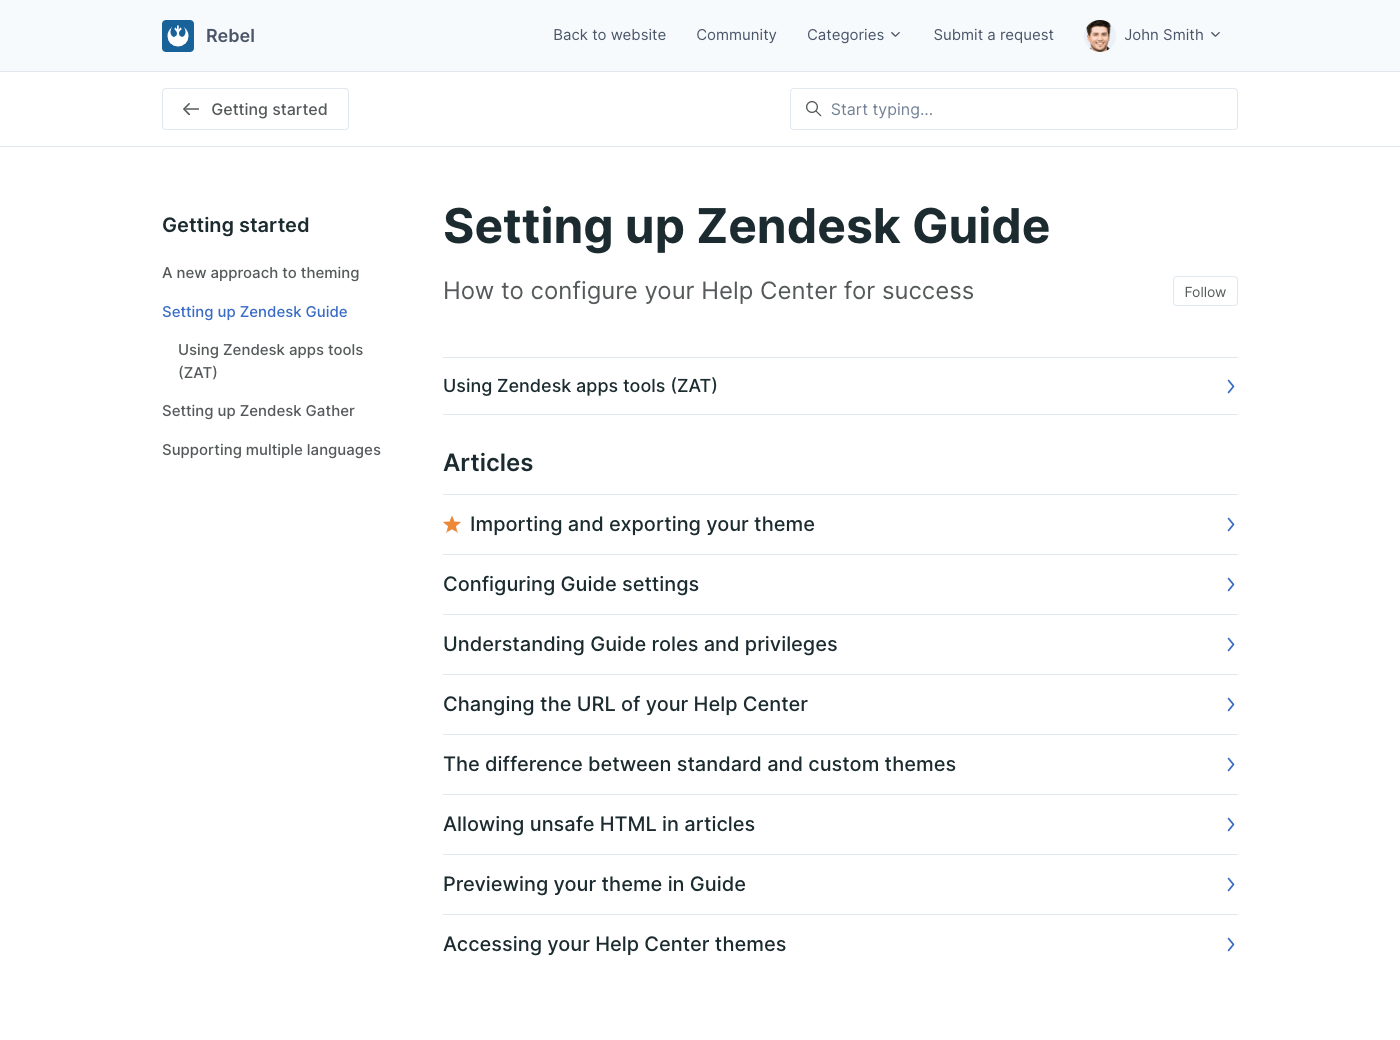The image size is (1400, 1040).
Task: Click in the Start typing search field
Action: pyautogui.click(x=1020, y=109)
